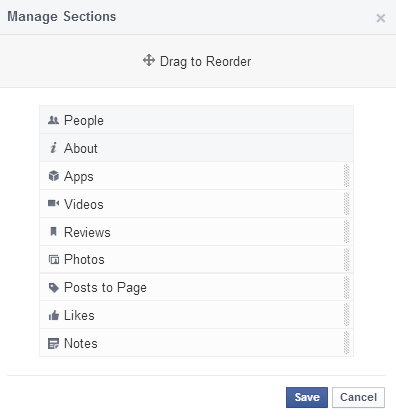Select the Notes row drag handle
This screenshot has height=417, width=396.
point(346,343)
